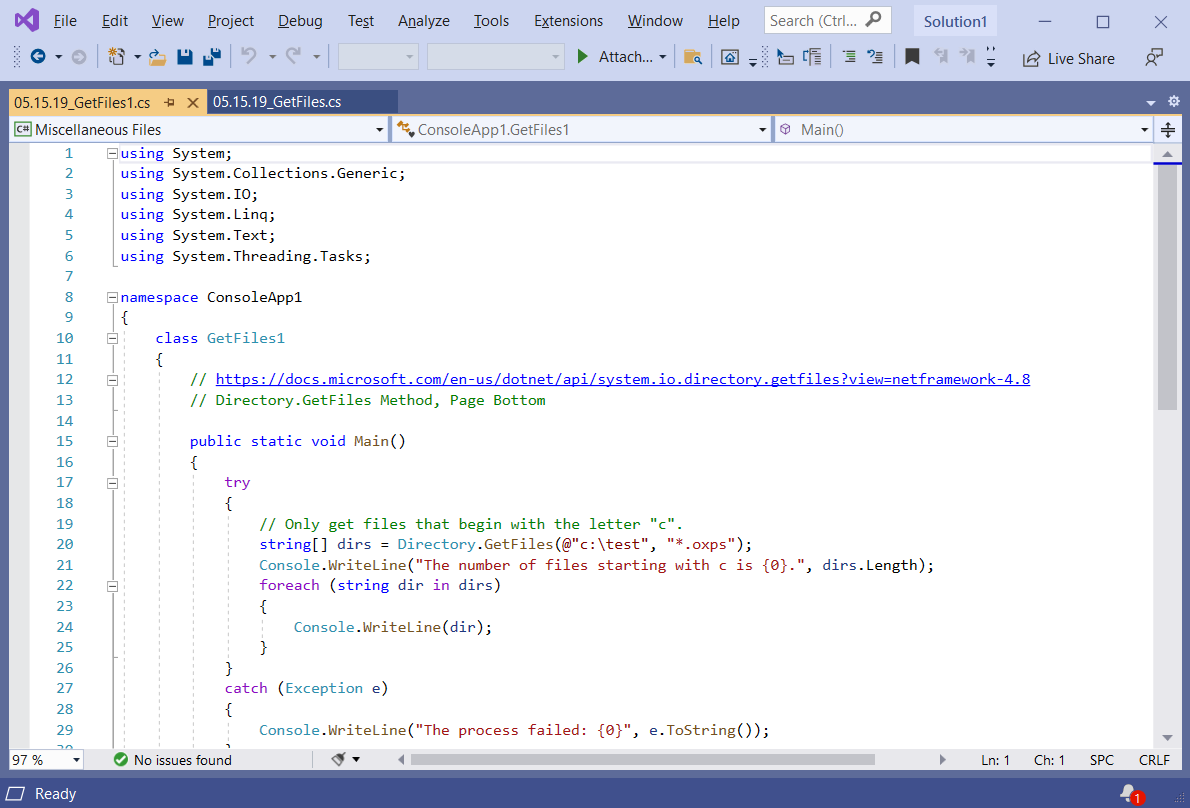Open the File menu

click(65, 21)
